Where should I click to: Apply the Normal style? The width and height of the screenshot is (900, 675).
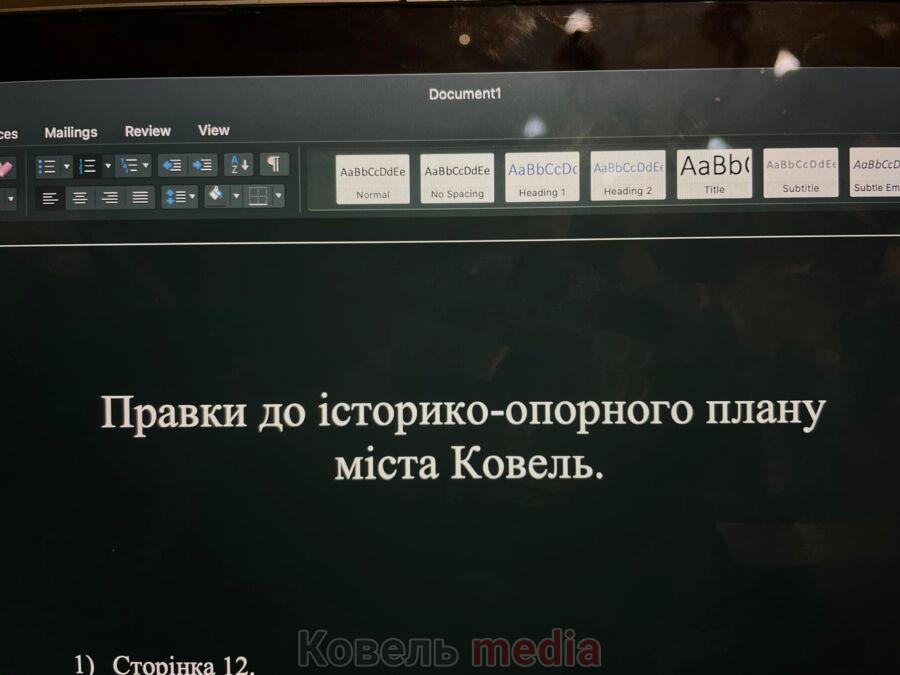pos(373,179)
